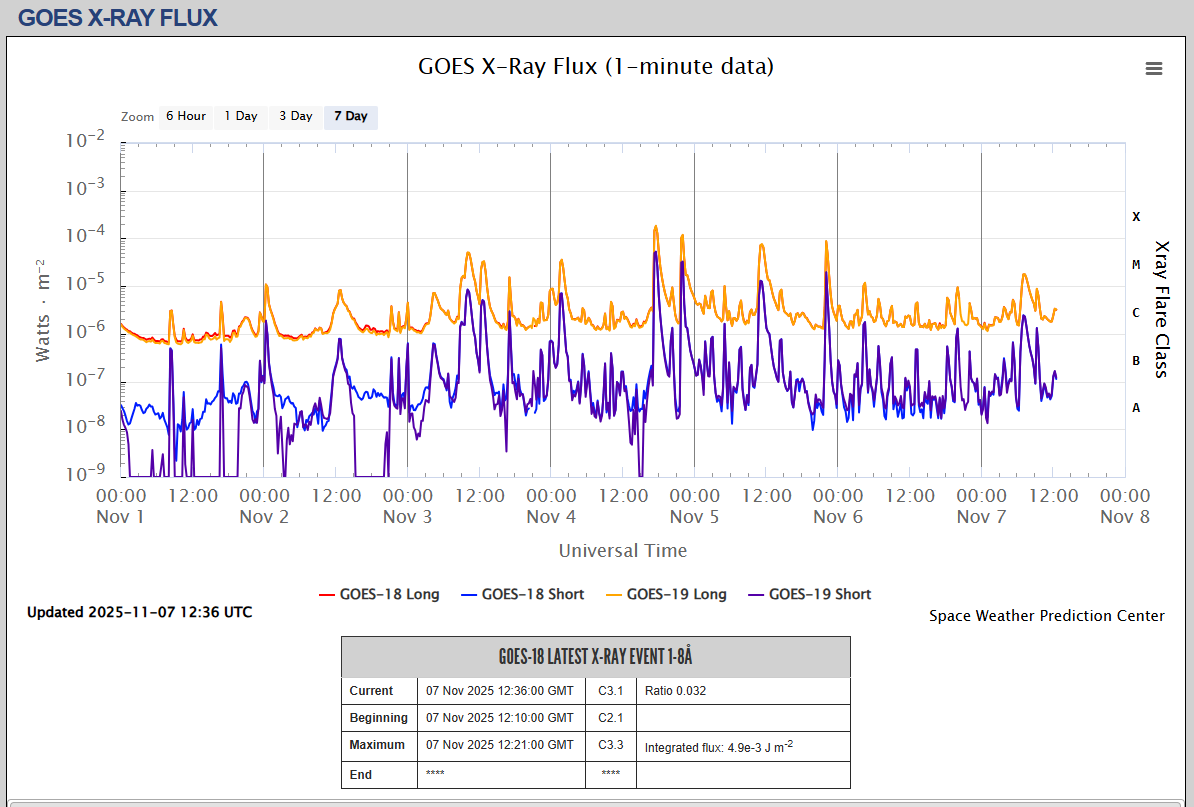Click the Xray Flare Class axis title
This screenshot has height=807, width=1194.
tap(1162, 308)
